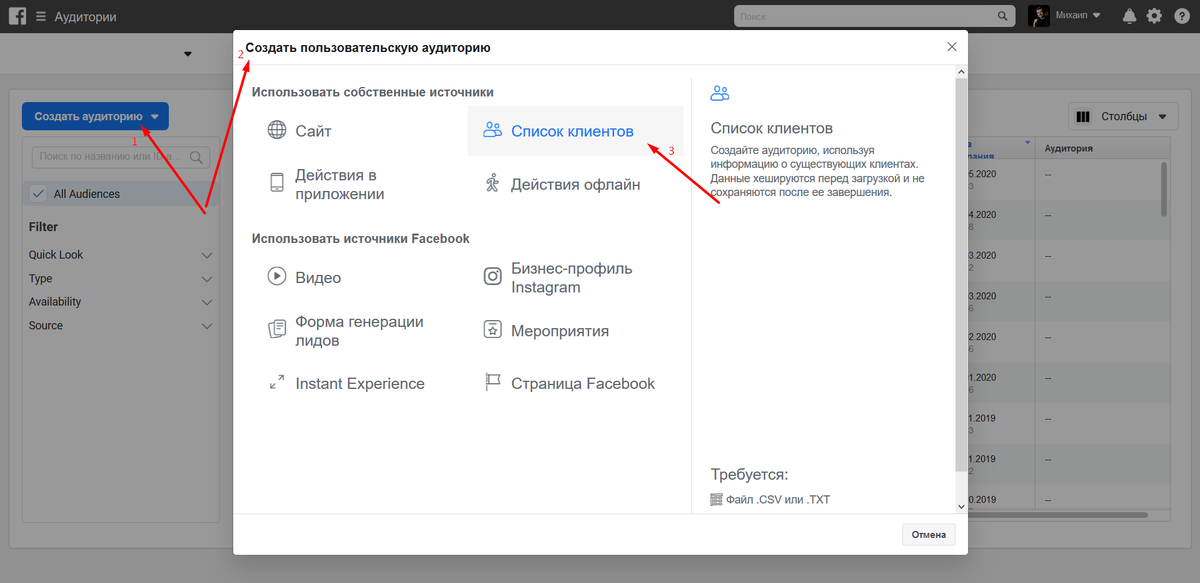The width and height of the screenshot is (1200, 583).
Task: Toggle the All Audiences checkbox
Action: point(39,194)
